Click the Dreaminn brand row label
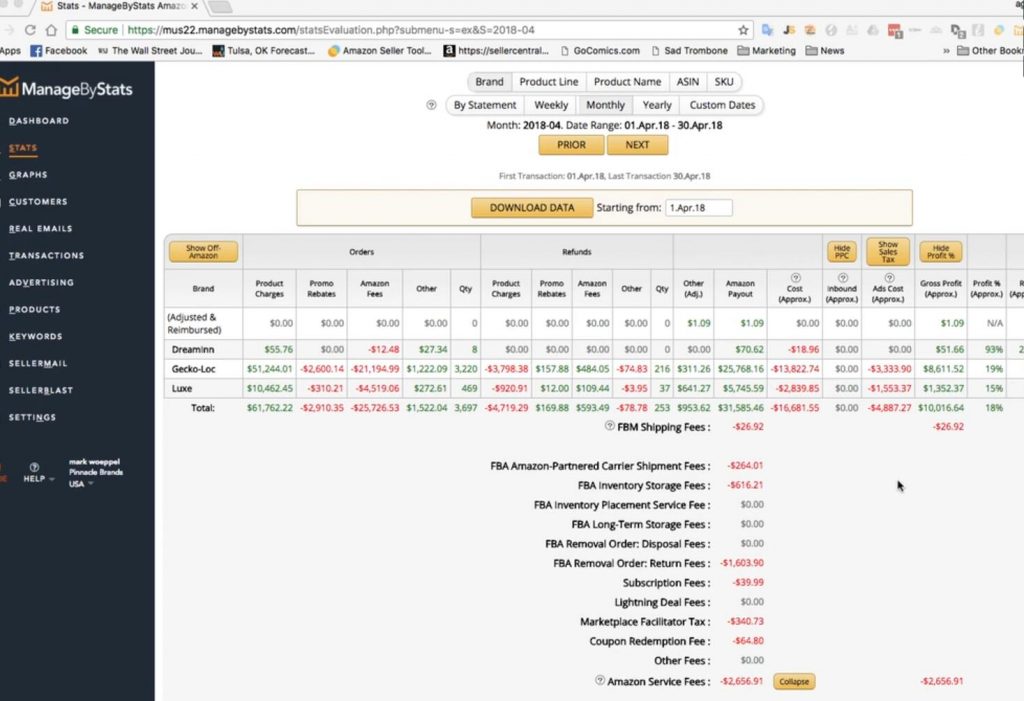Screen dimensions: 1024x701 (193, 350)
